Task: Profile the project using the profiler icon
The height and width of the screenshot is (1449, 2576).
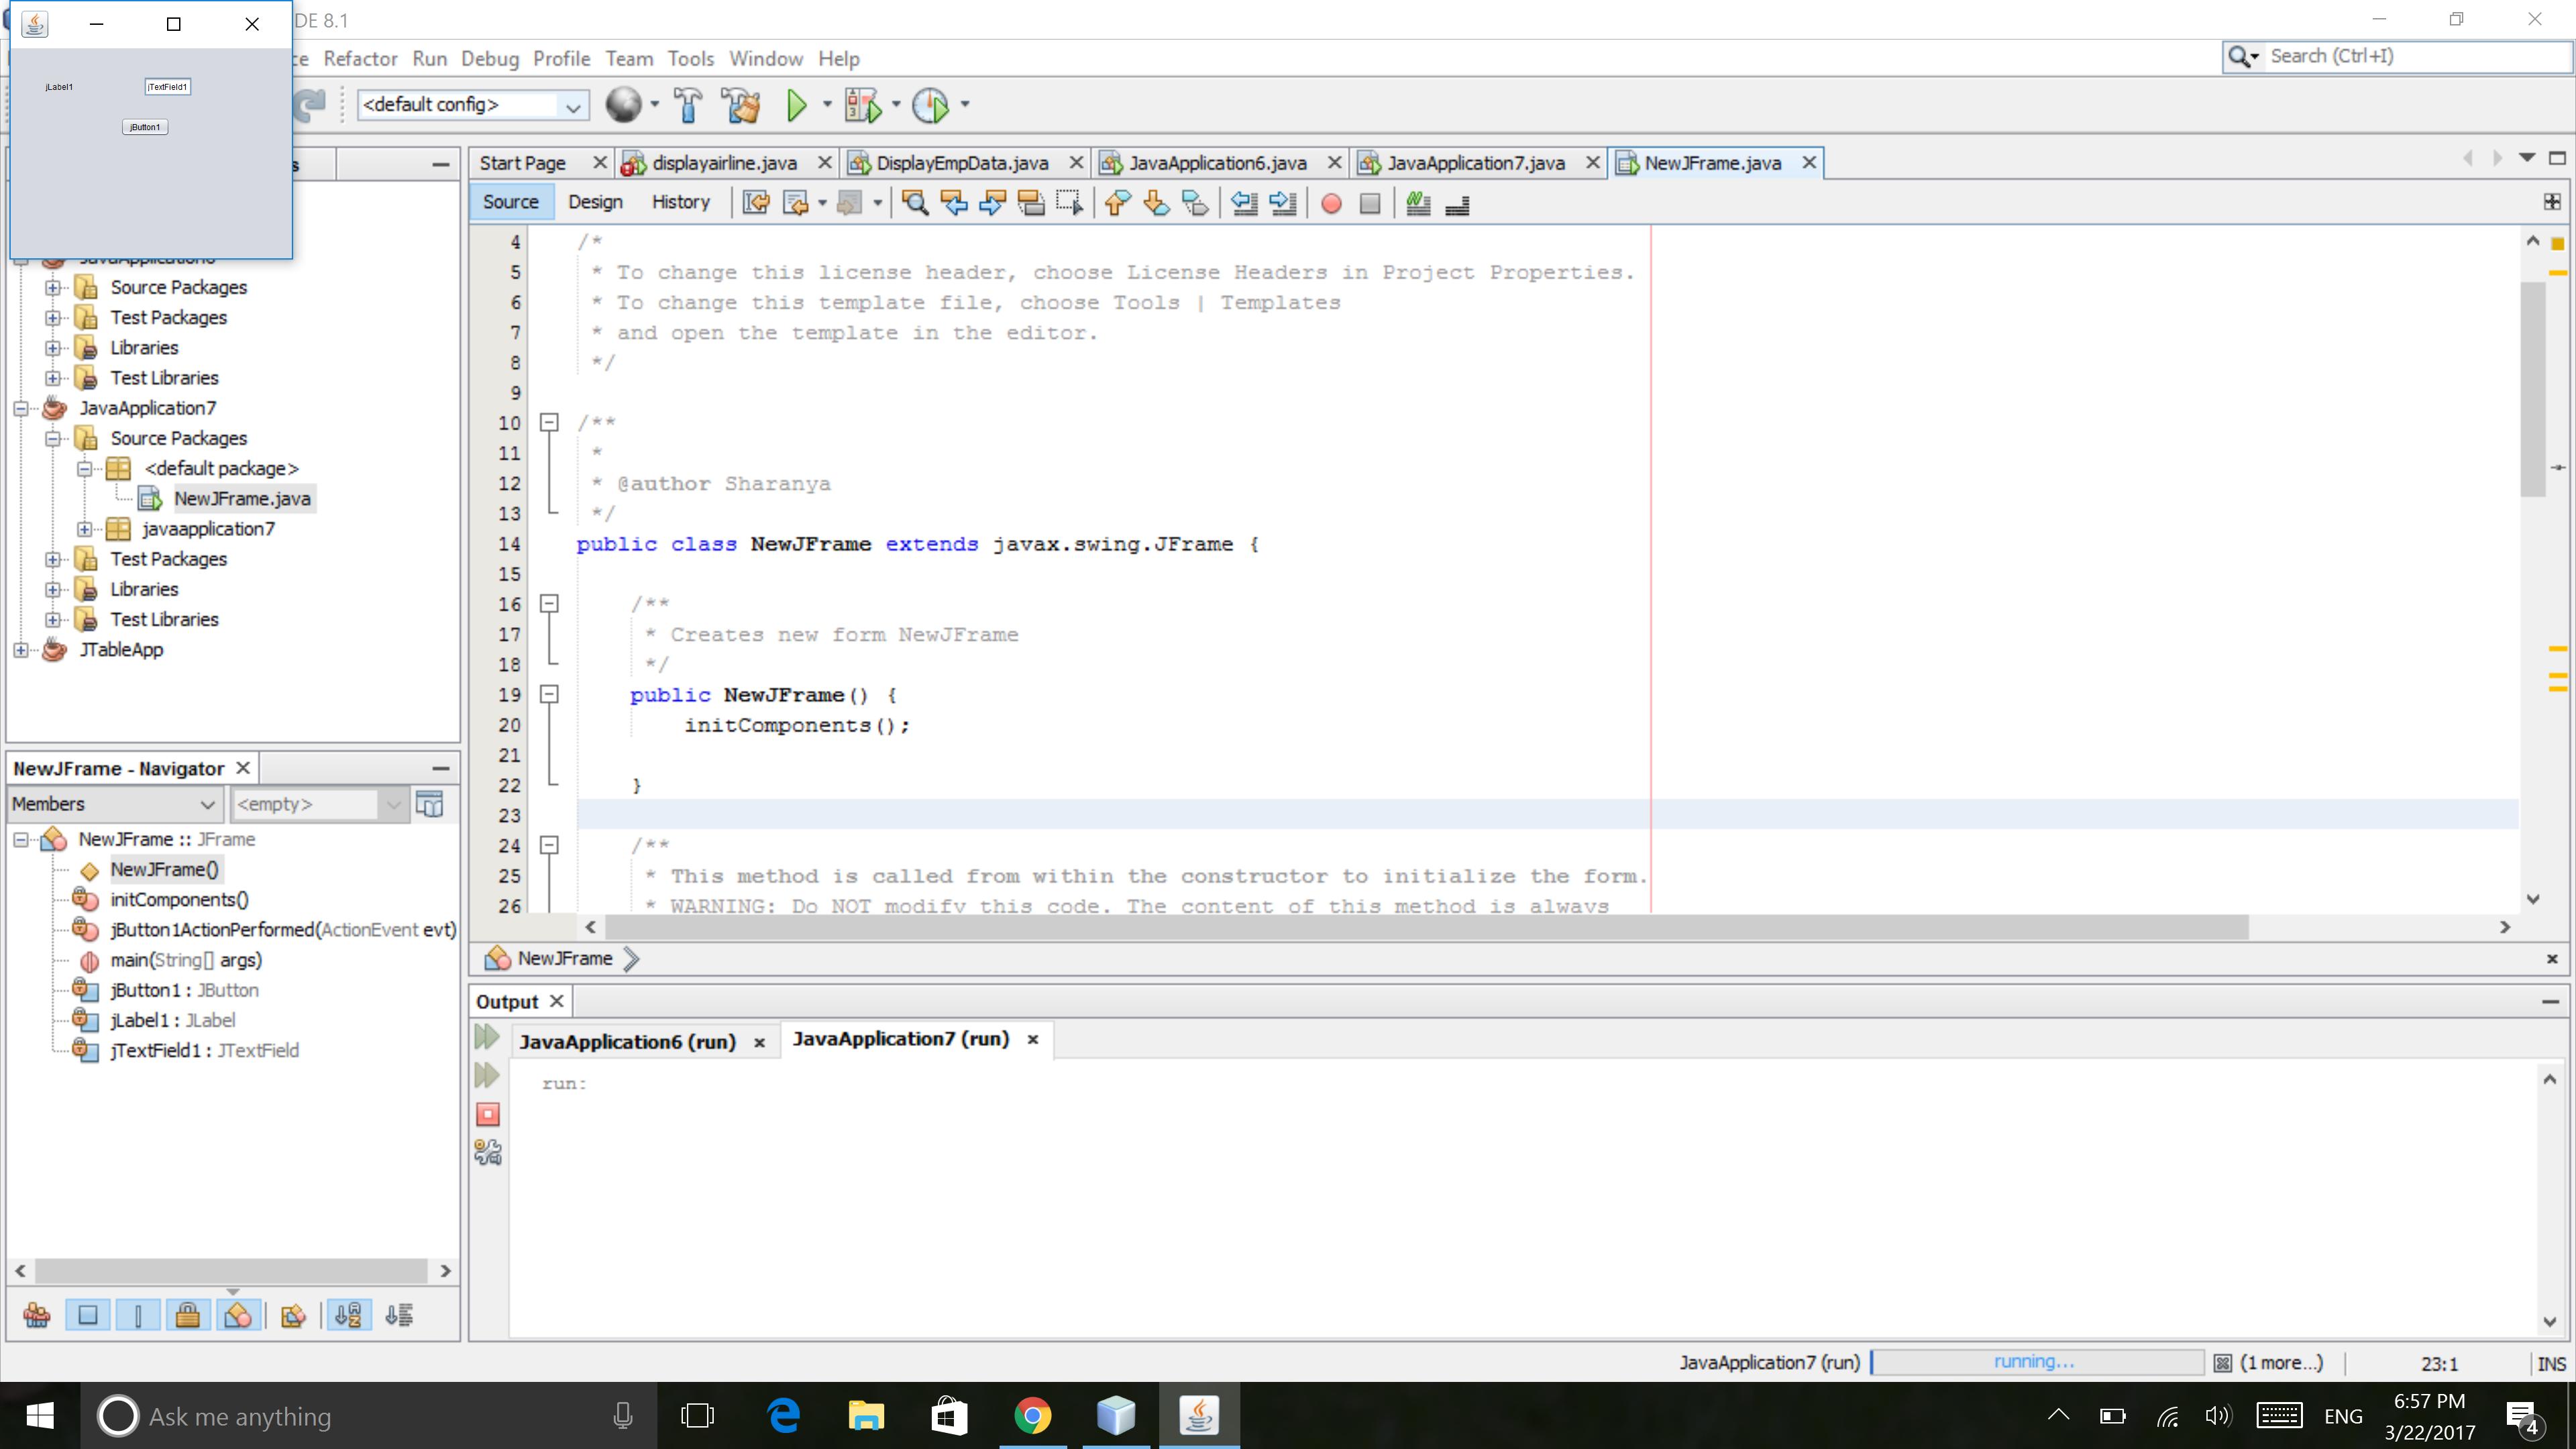Action: tap(932, 104)
